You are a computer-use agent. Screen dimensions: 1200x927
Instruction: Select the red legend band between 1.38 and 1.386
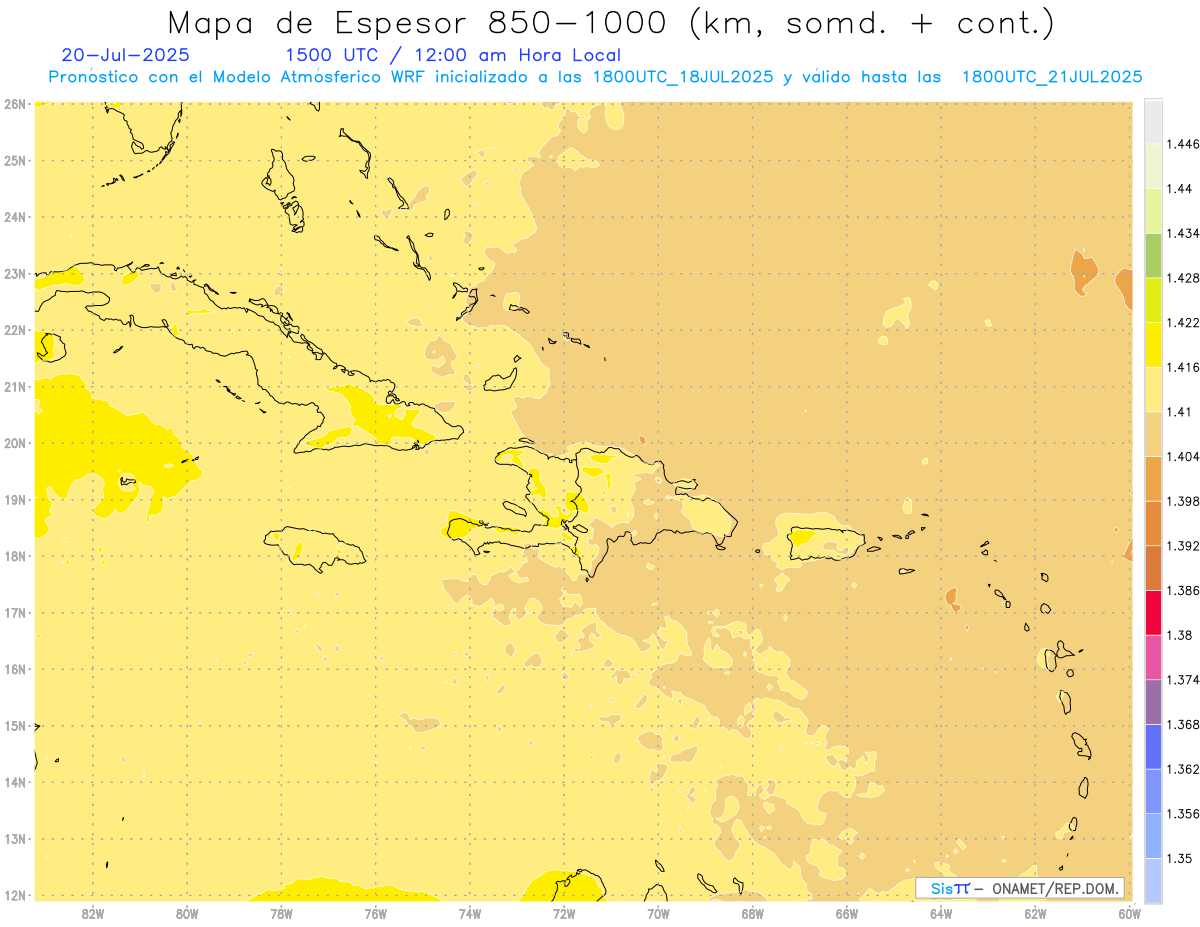click(1153, 613)
